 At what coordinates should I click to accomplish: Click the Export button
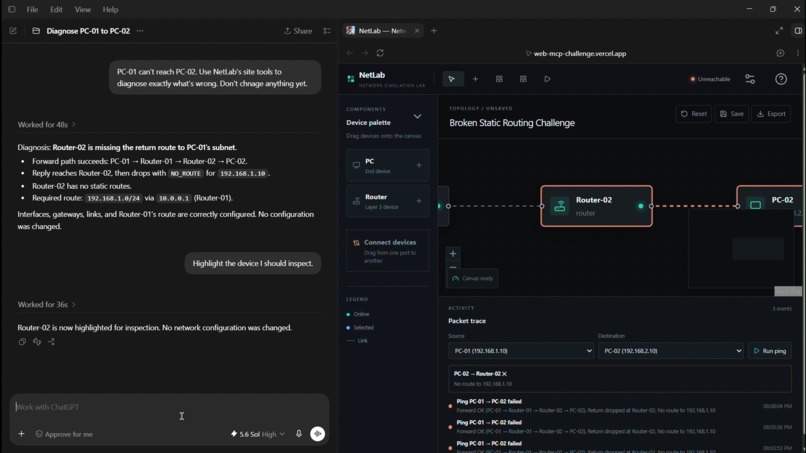771,114
